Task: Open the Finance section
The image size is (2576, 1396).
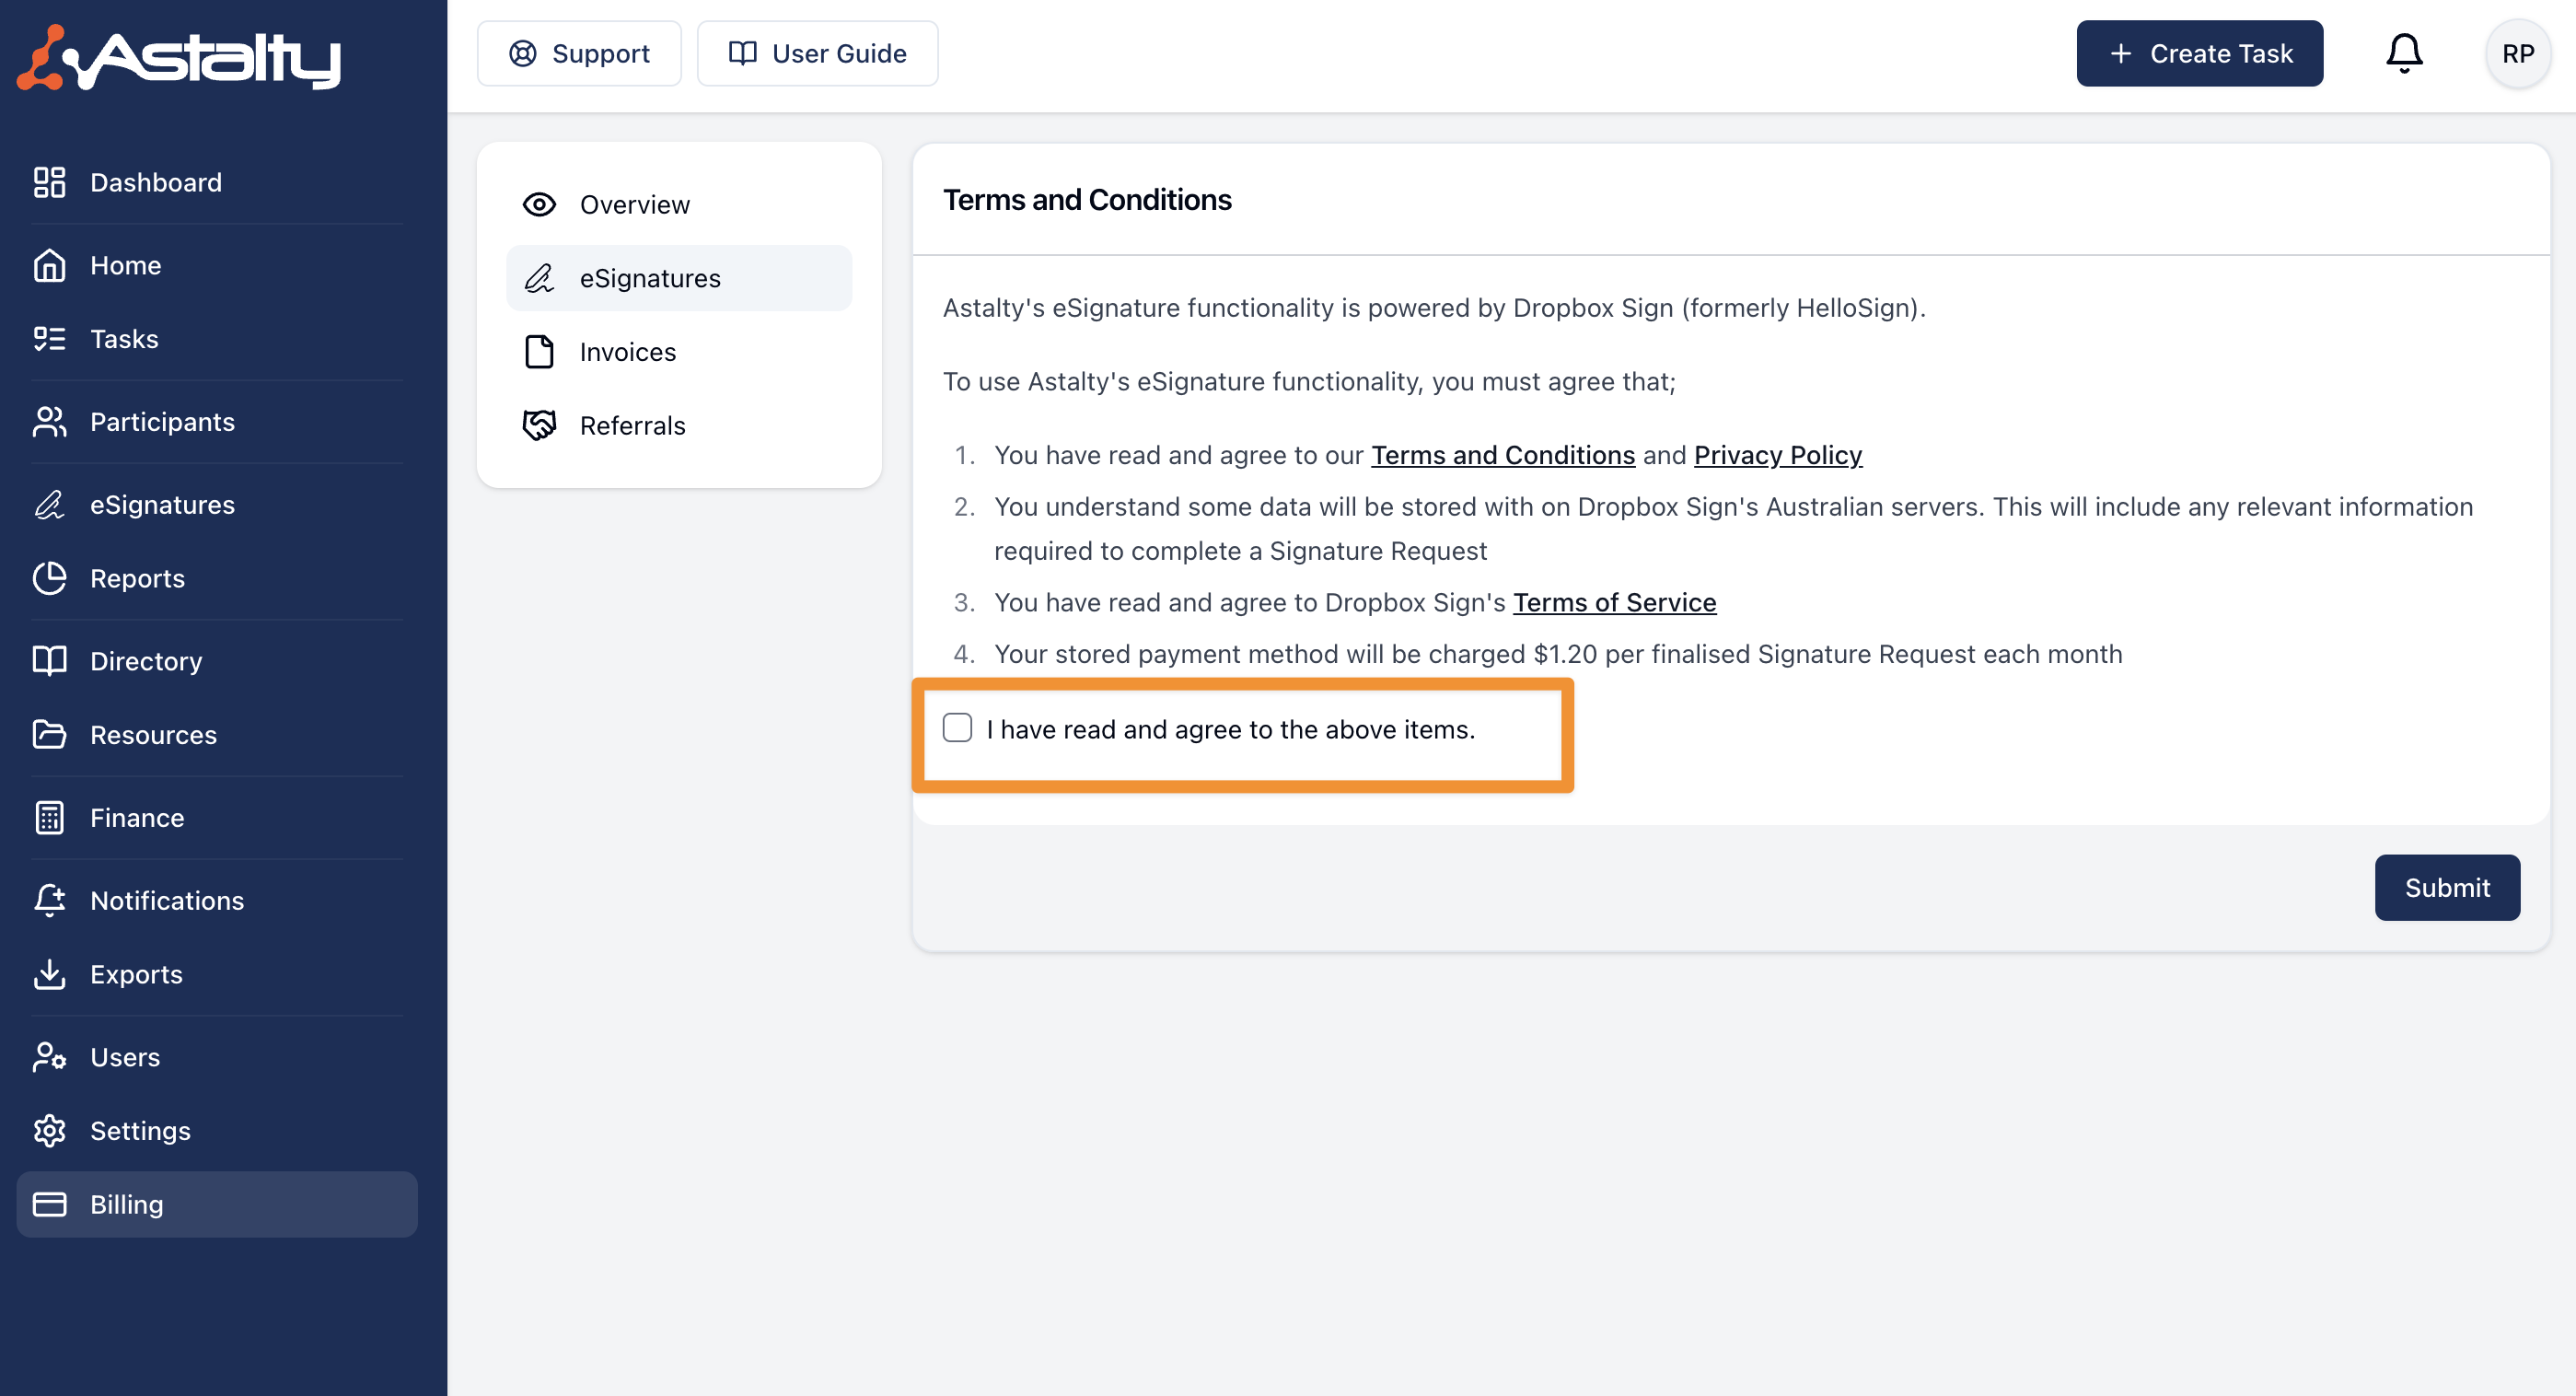Action: pos(137,818)
